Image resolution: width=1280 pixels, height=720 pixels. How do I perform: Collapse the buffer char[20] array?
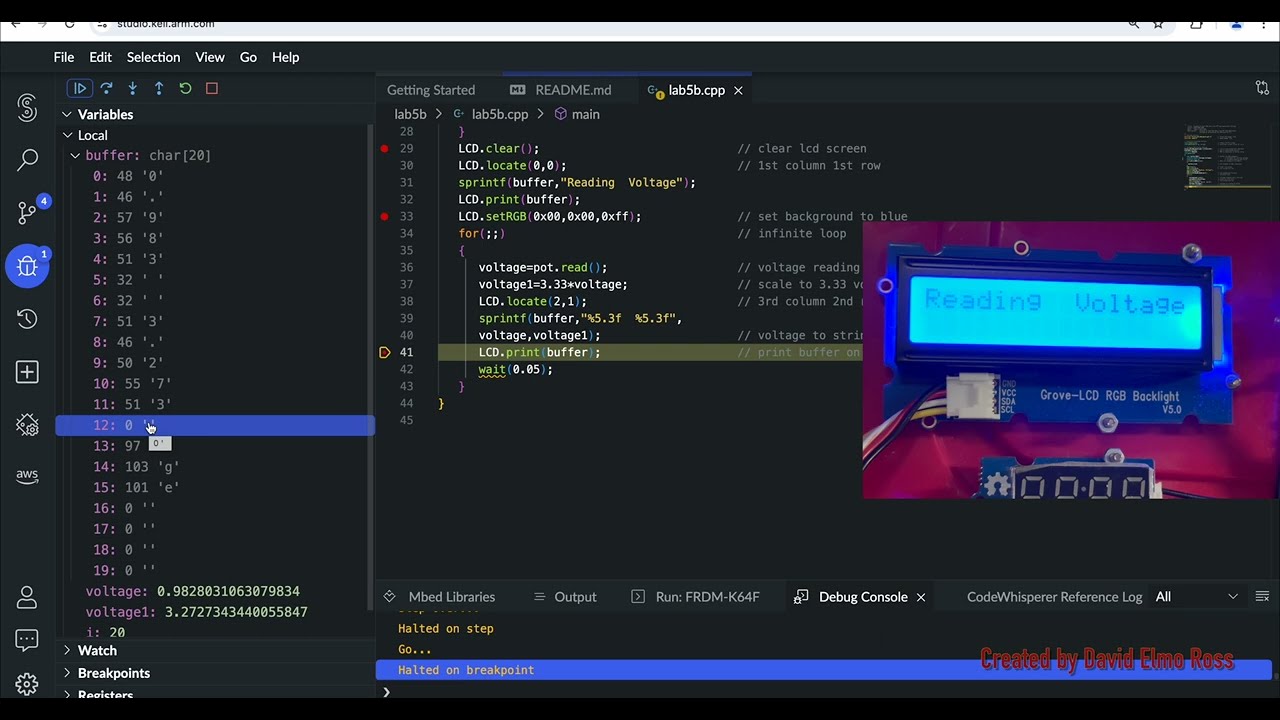click(75, 155)
